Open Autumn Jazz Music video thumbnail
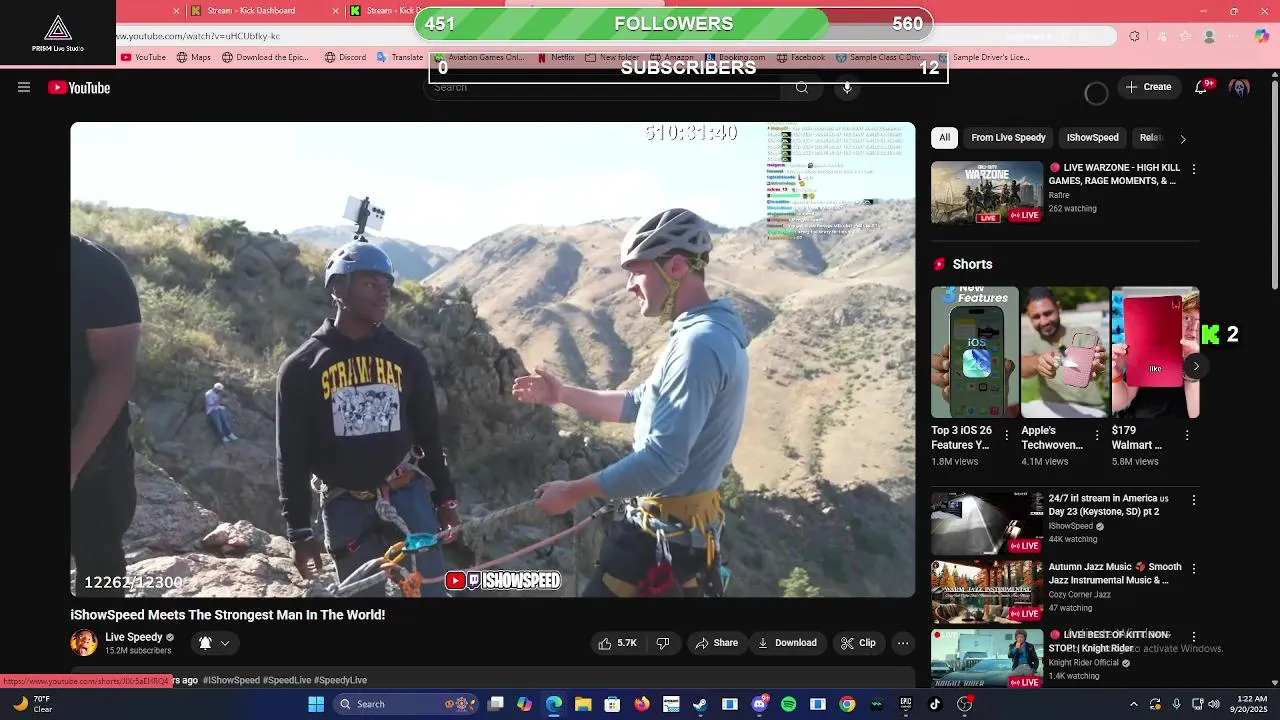The height and width of the screenshot is (720, 1280). tap(987, 592)
